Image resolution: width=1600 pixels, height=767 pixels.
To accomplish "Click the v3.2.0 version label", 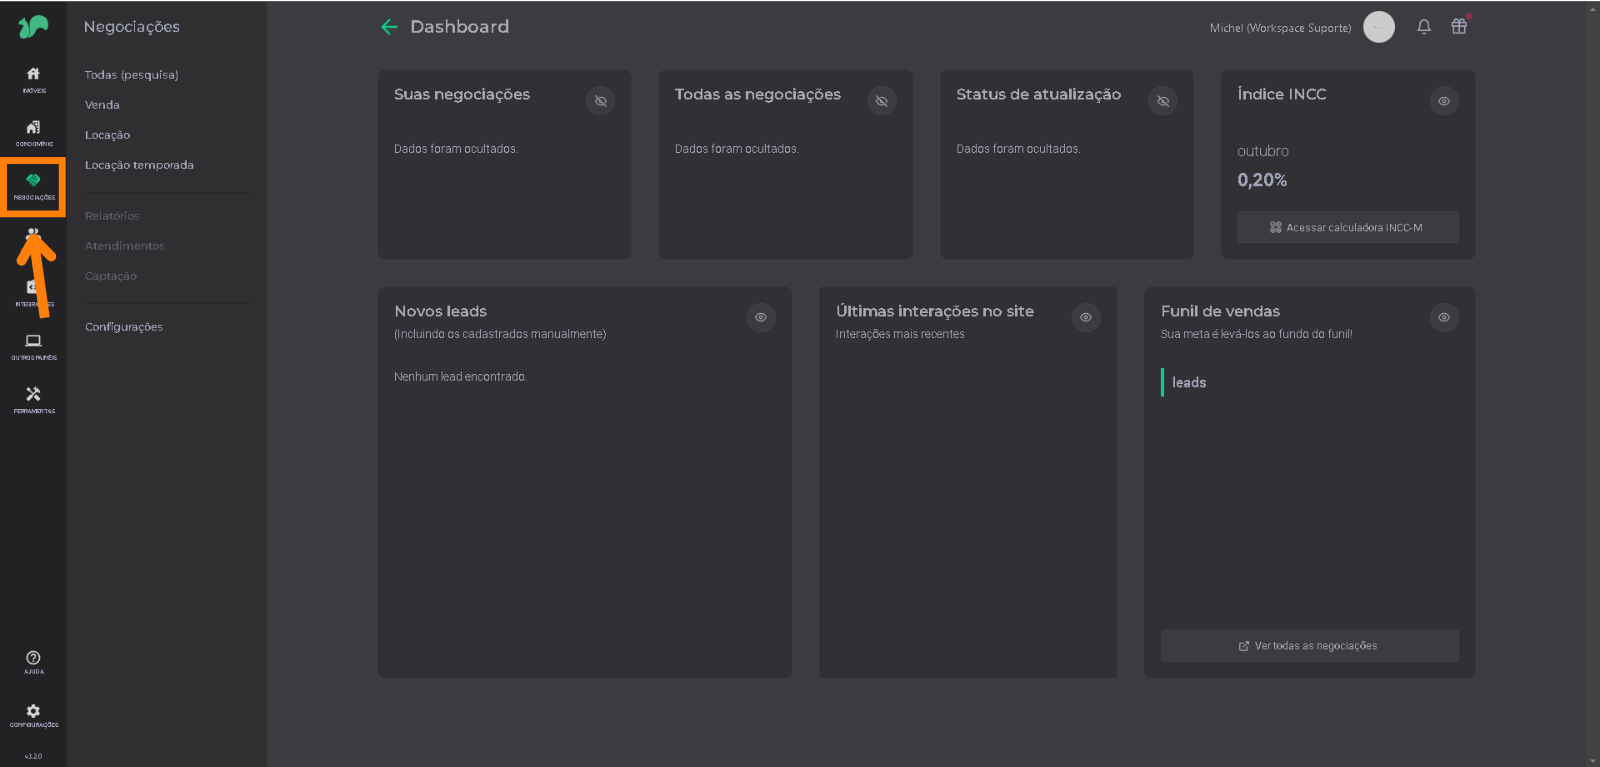I will pyautogui.click(x=33, y=756).
